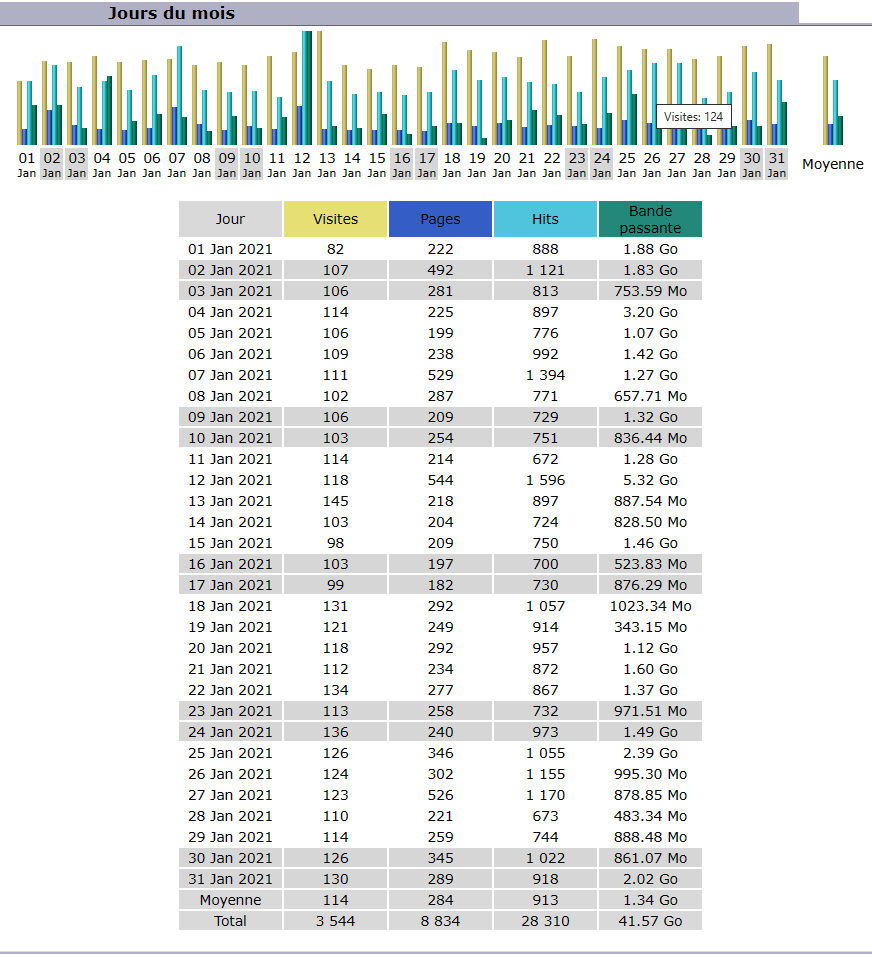Screen dimensions: 872x957
Task: Click the bandwidth value 2.39 Go
Action: (650, 753)
